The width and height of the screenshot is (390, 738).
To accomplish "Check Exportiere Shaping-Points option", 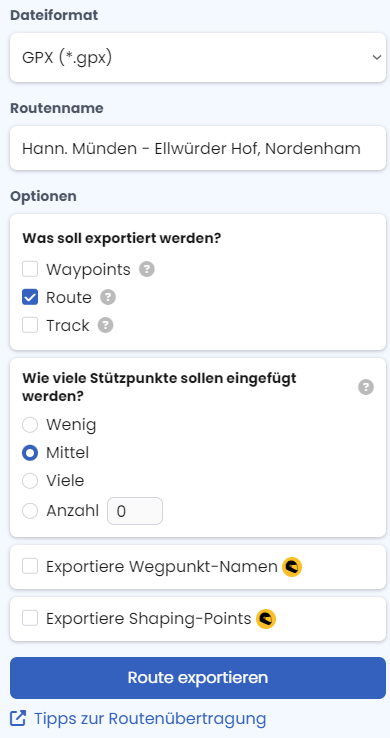I will click(30, 619).
